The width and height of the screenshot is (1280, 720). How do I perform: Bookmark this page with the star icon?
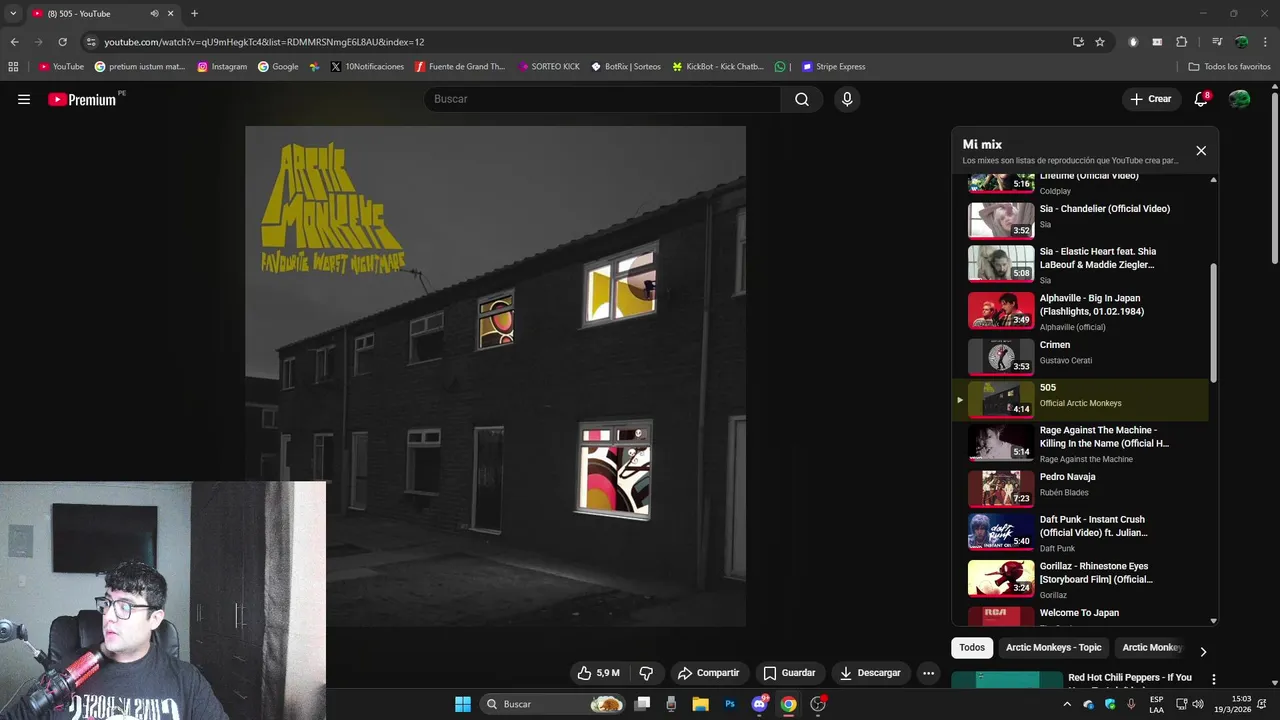click(x=1100, y=42)
